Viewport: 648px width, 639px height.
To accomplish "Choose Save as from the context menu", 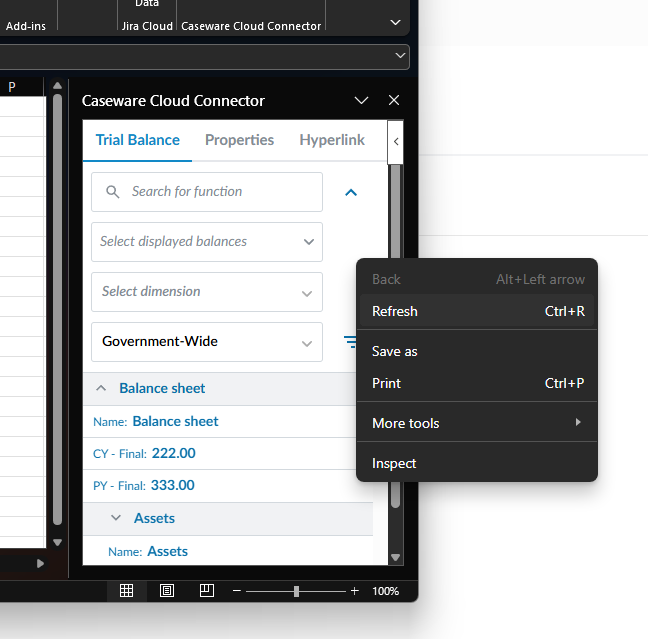I will click(477, 351).
